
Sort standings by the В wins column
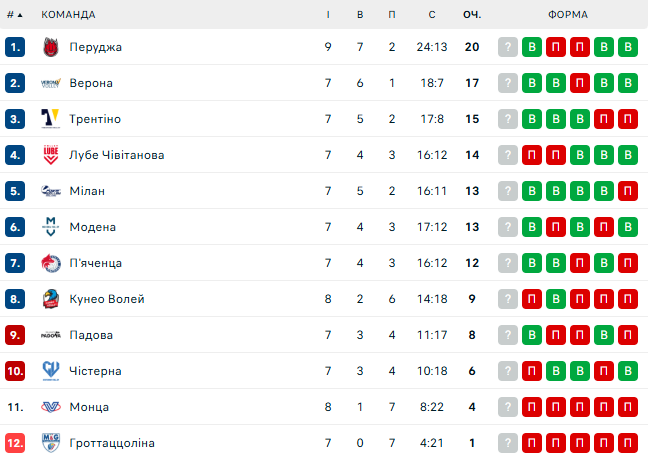coord(360,15)
